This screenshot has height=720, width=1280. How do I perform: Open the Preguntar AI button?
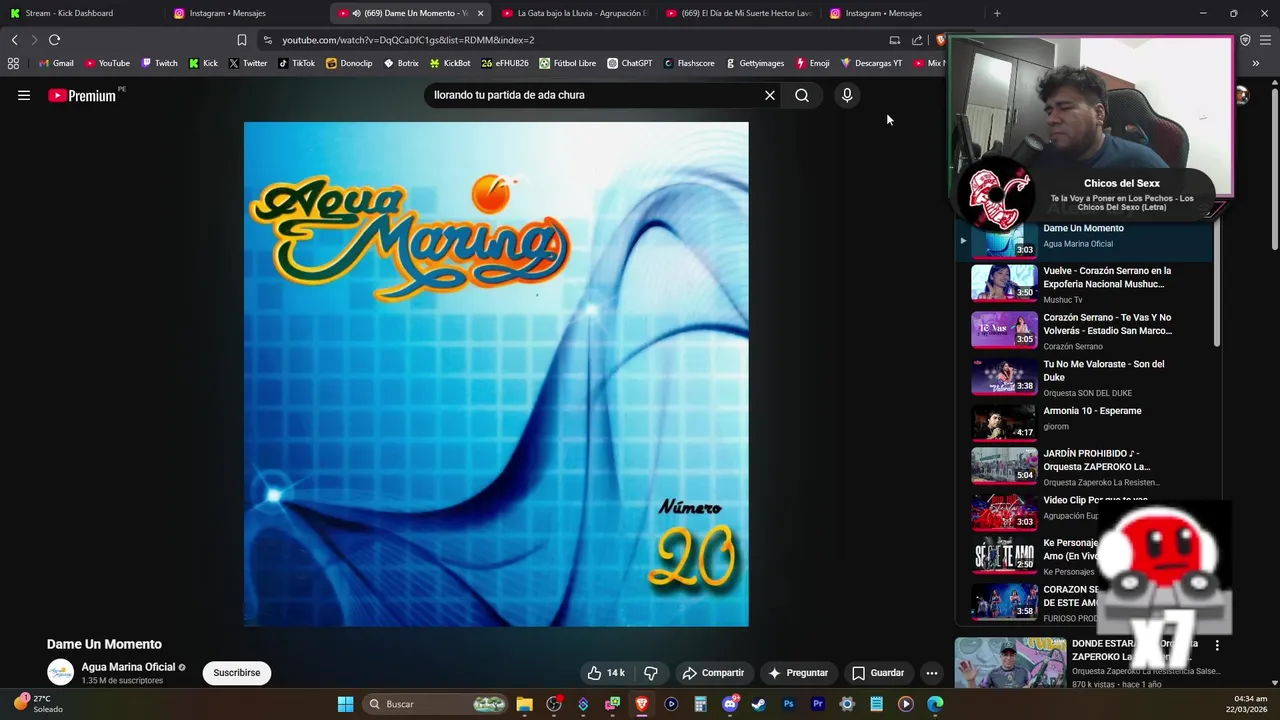click(x=798, y=673)
